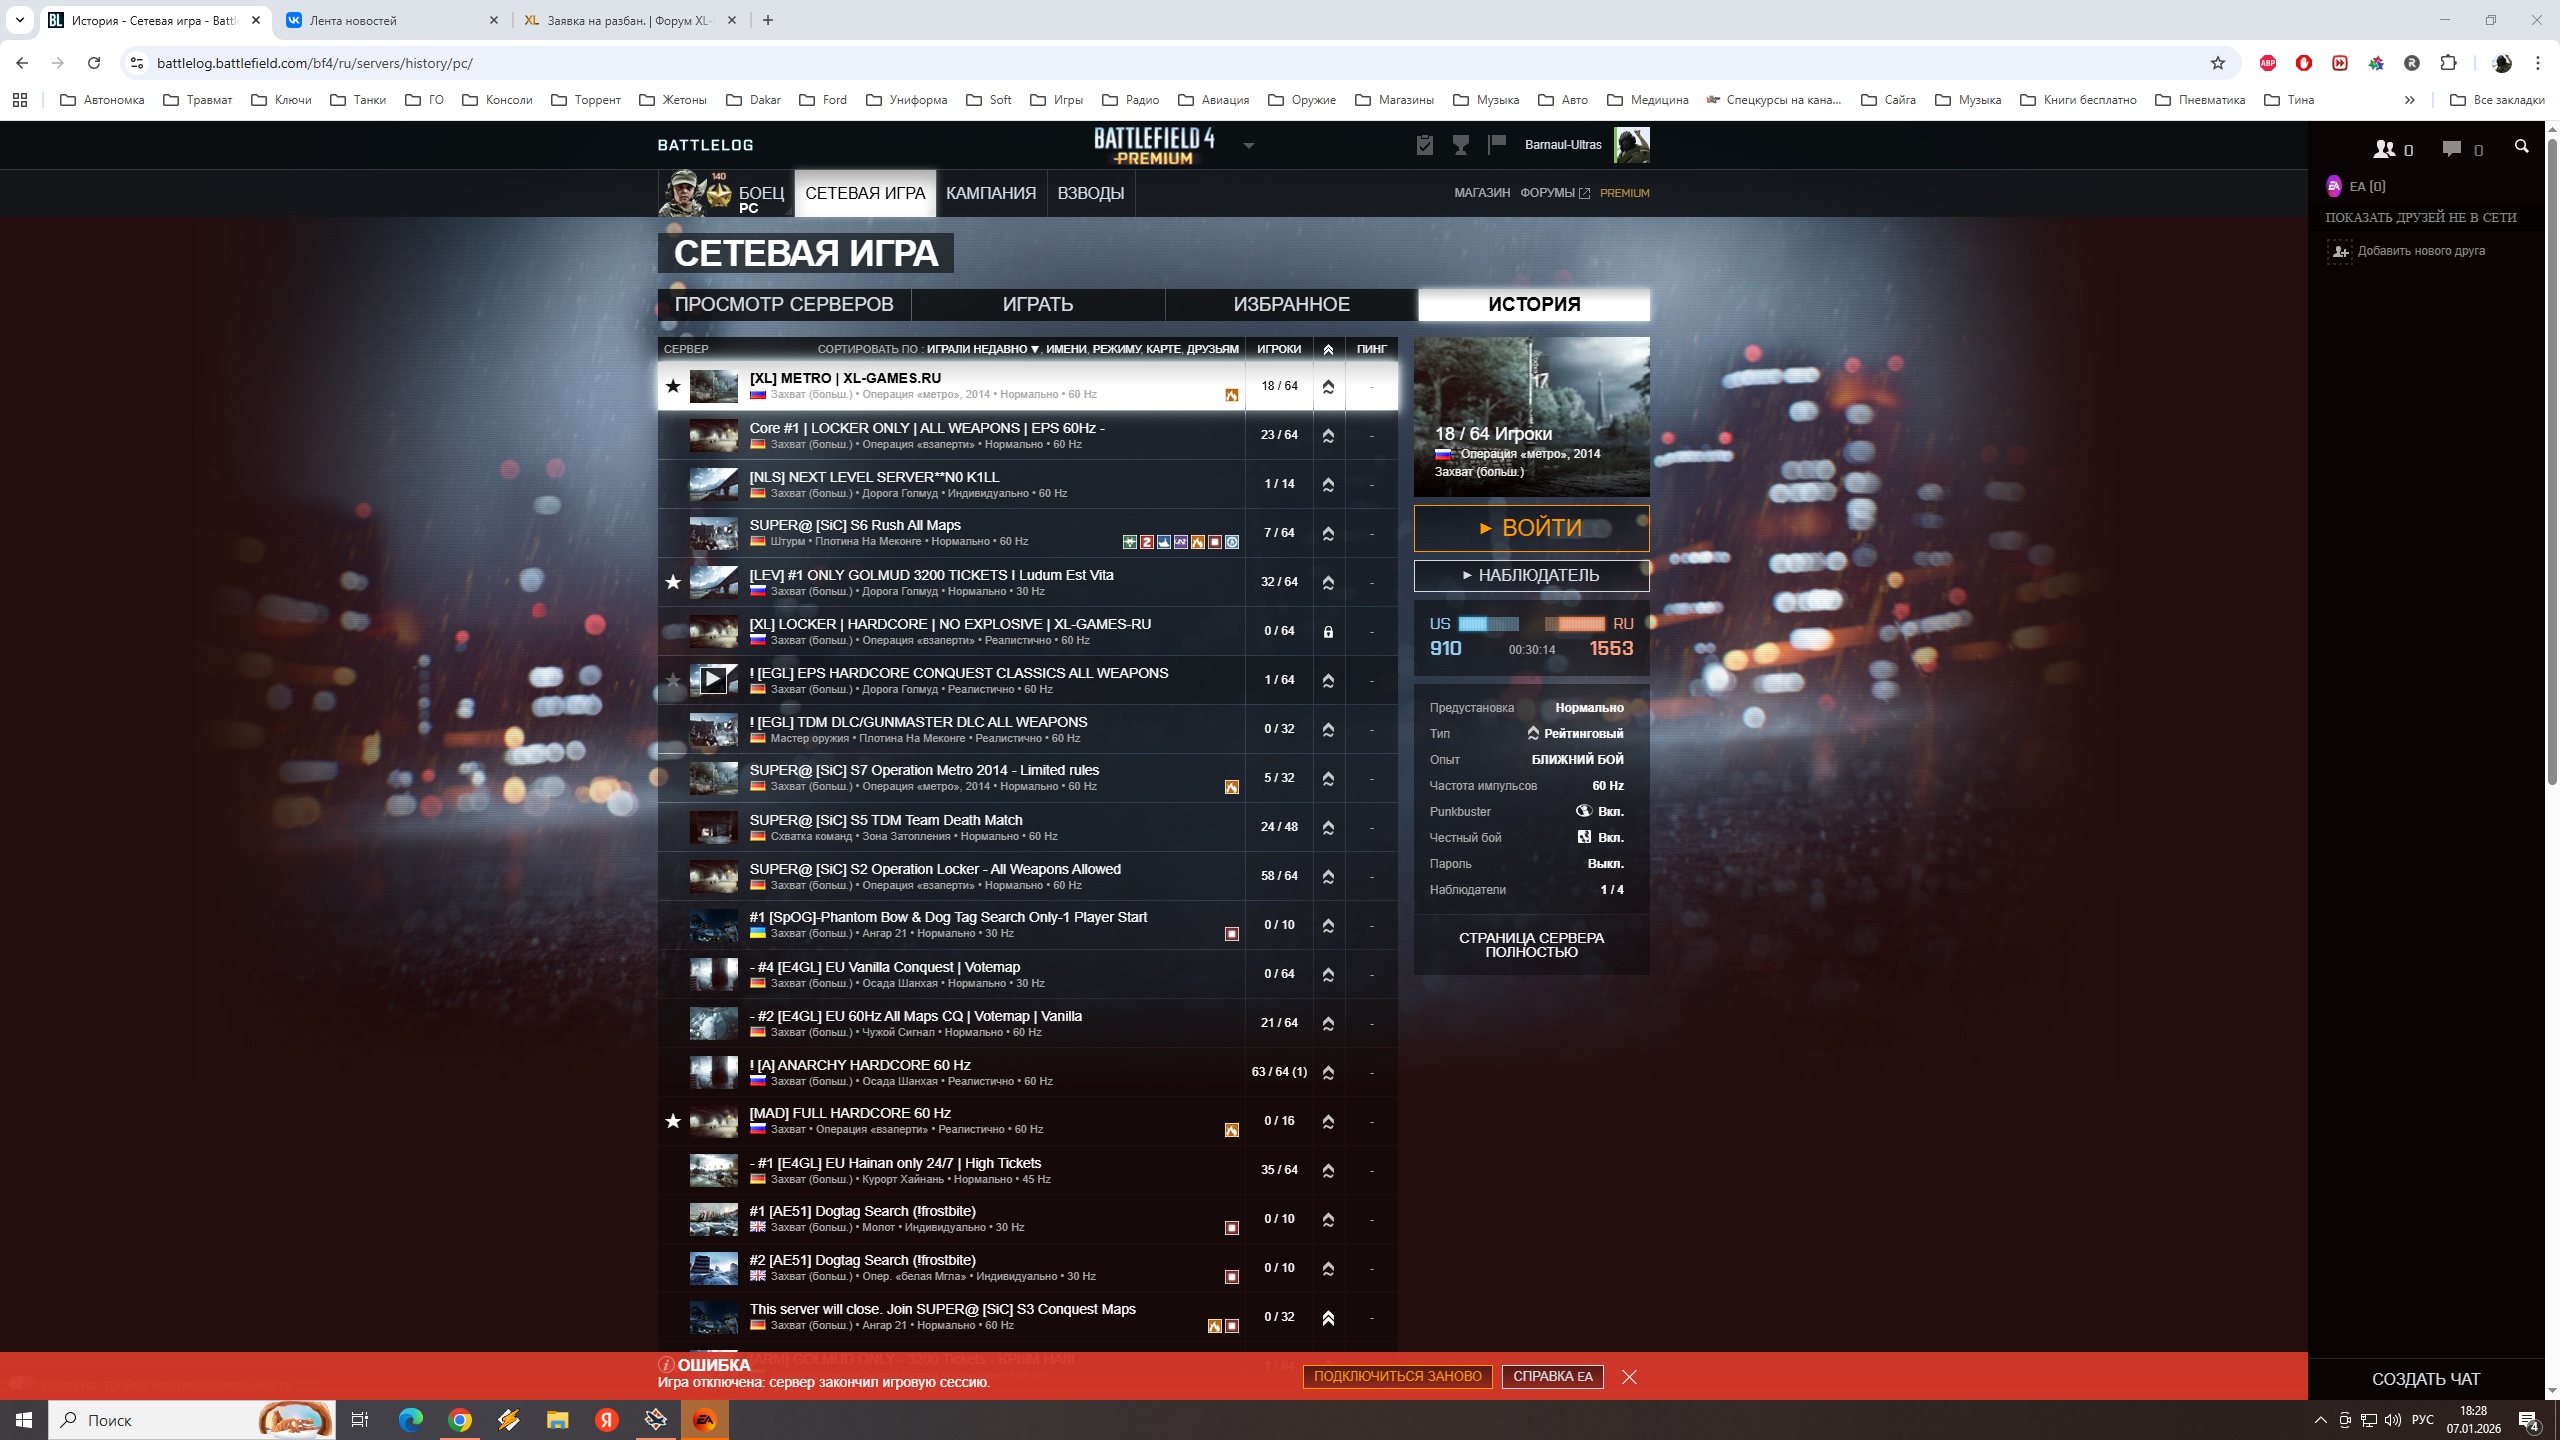Click the trophy awards icon in the header

(x=1461, y=145)
